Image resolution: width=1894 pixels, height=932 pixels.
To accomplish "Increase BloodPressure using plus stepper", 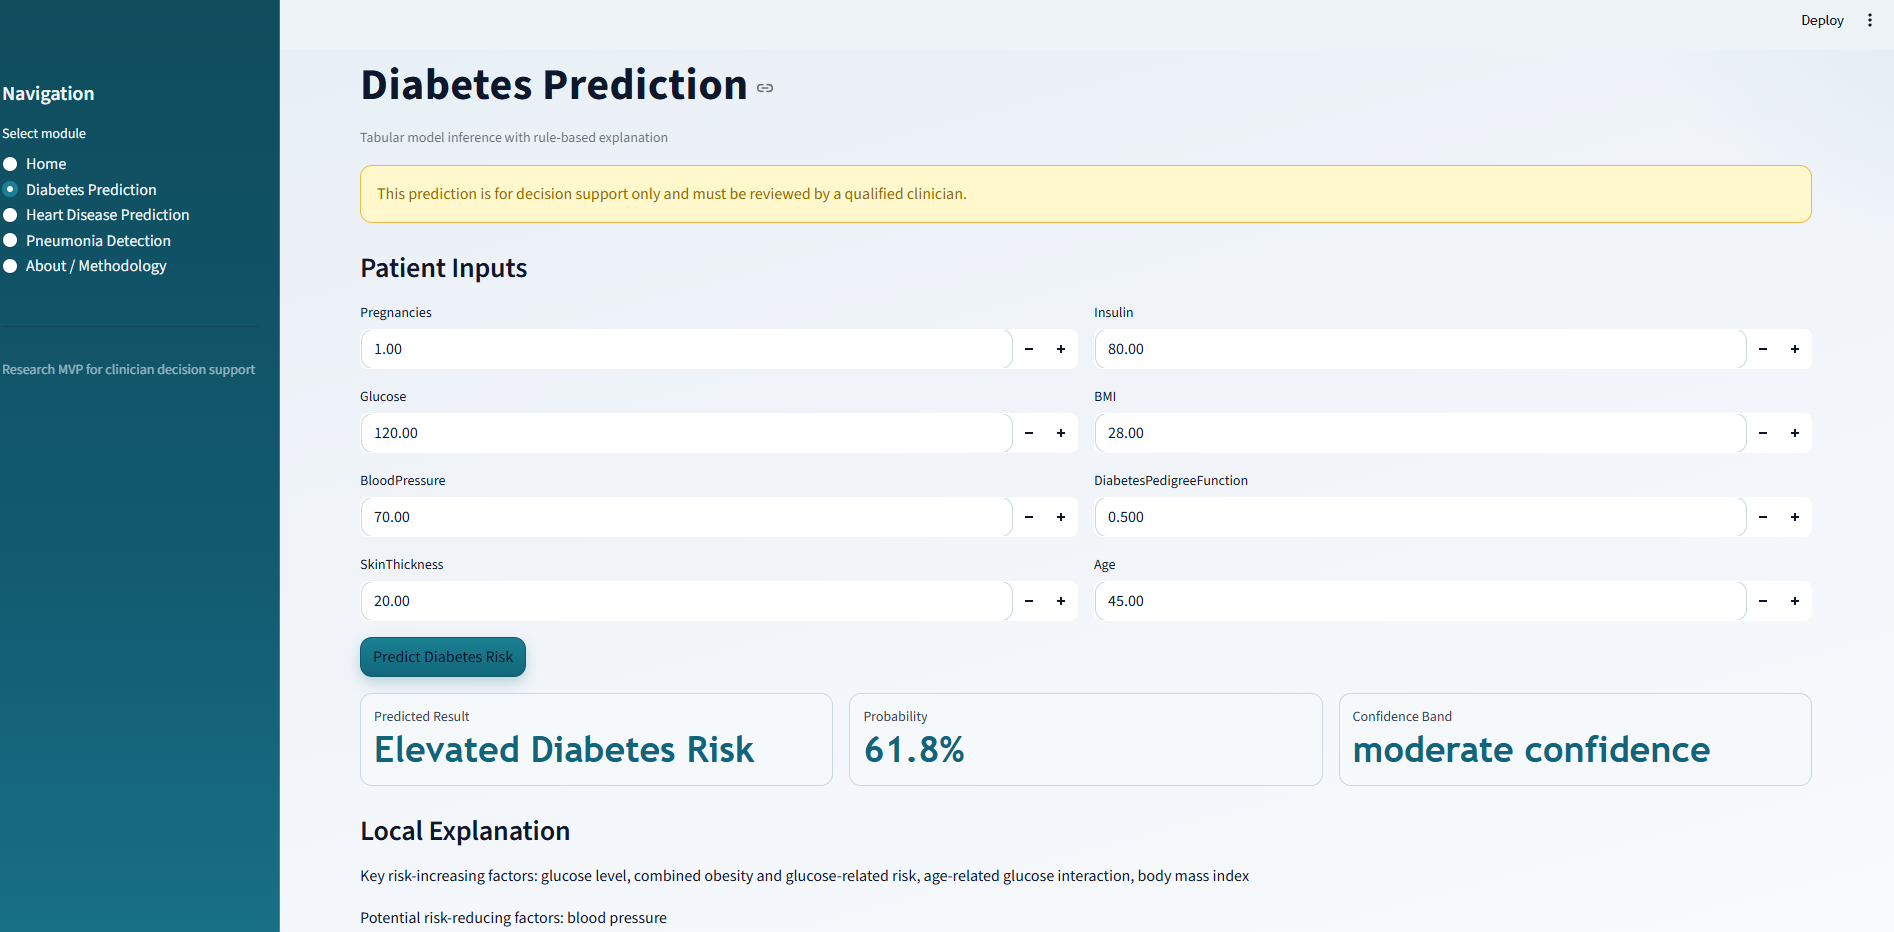I will click(1061, 517).
